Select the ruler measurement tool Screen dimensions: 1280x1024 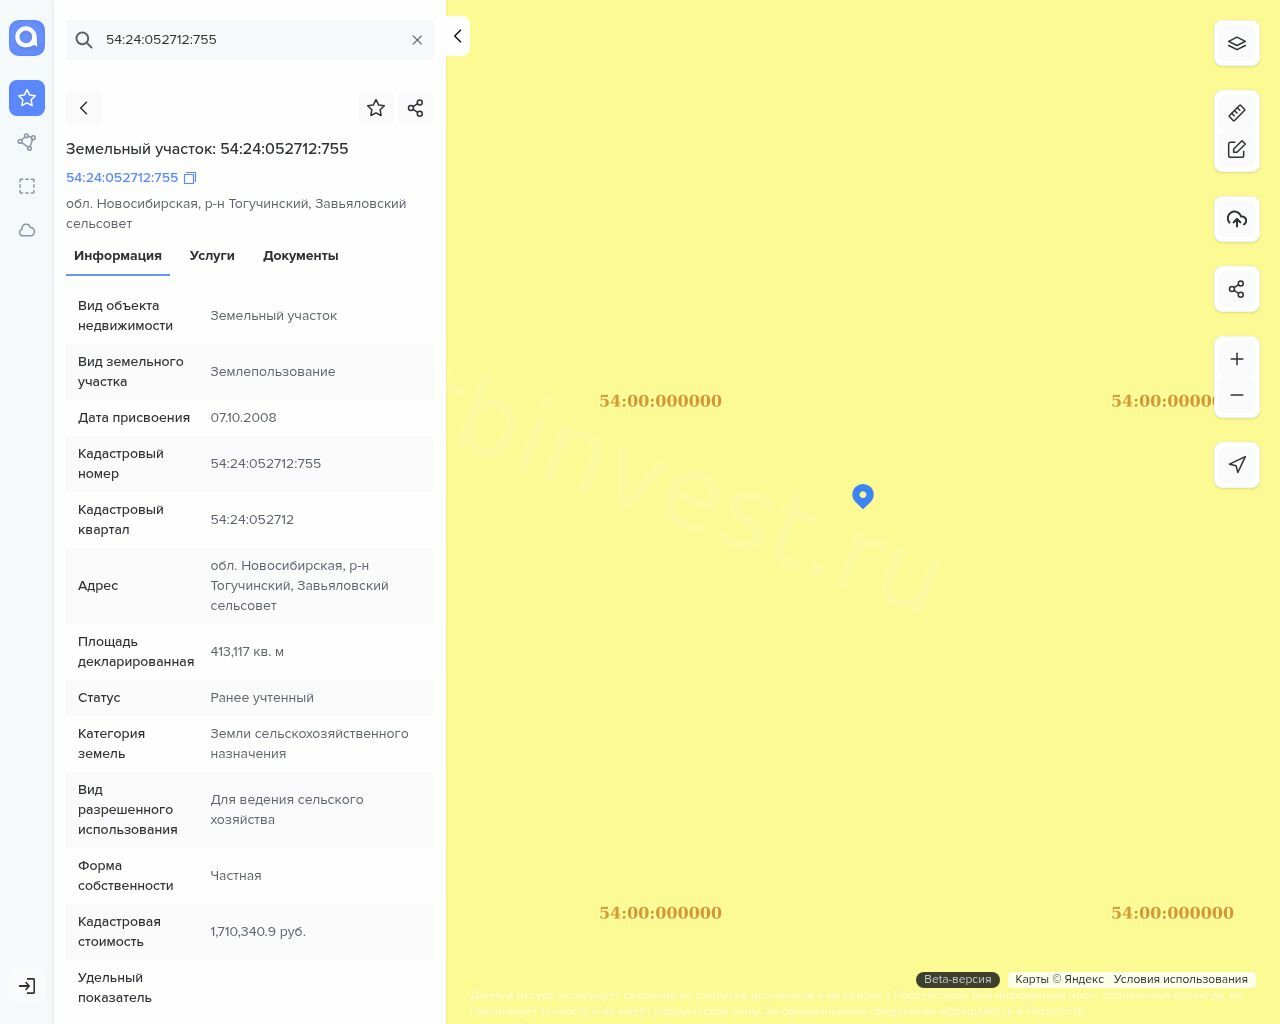[x=1237, y=113]
